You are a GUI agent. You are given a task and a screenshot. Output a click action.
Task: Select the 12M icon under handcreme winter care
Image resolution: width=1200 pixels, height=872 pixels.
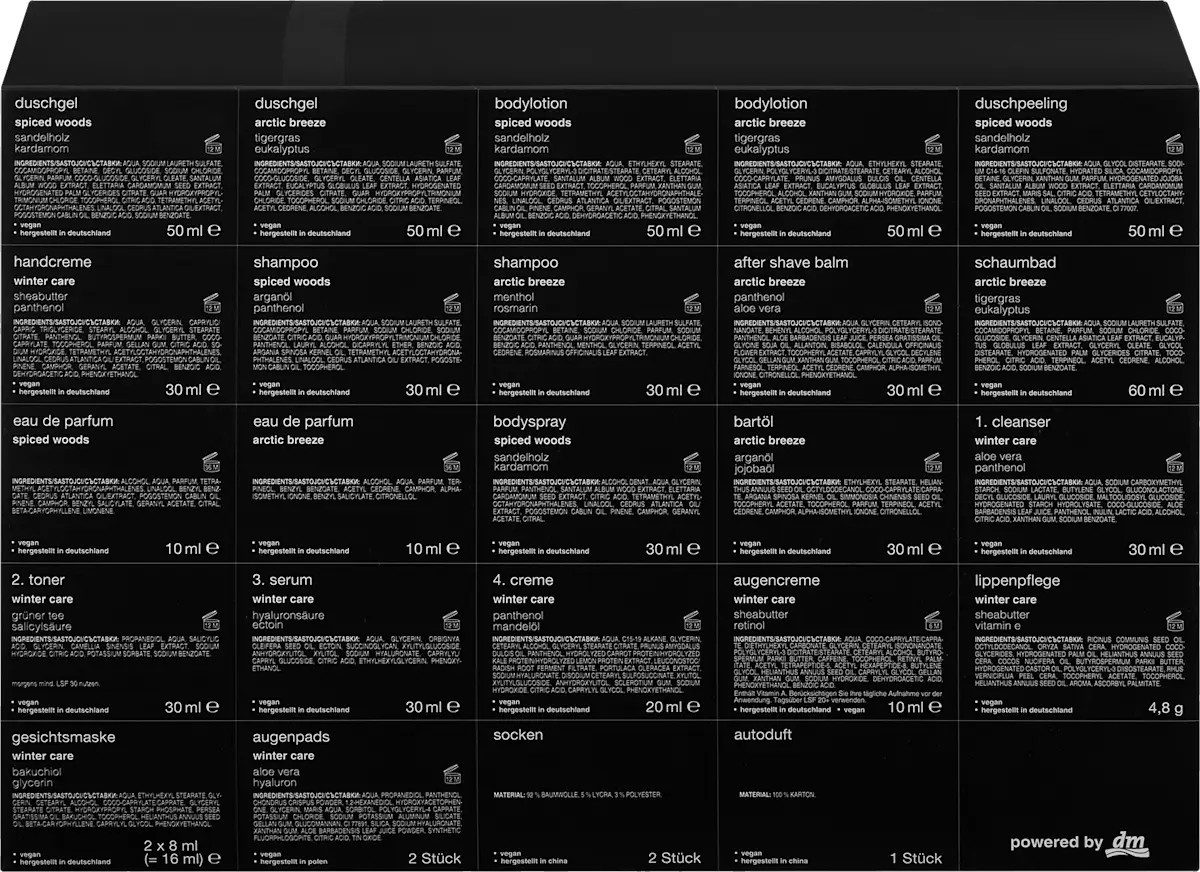(211, 301)
